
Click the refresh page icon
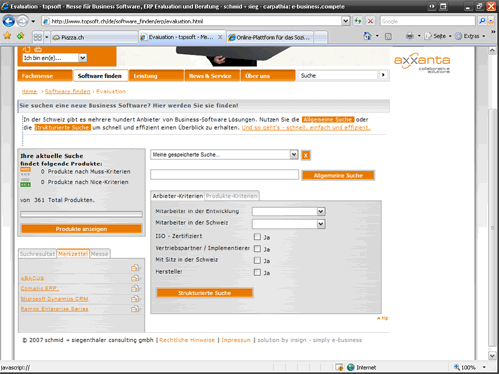pyautogui.click(x=358, y=21)
